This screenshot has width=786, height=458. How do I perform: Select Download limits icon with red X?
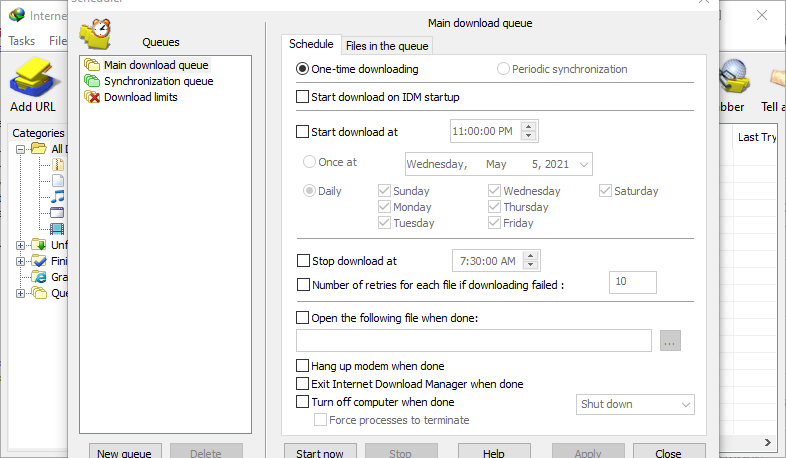pyautogui.click(x=92, y=97)
